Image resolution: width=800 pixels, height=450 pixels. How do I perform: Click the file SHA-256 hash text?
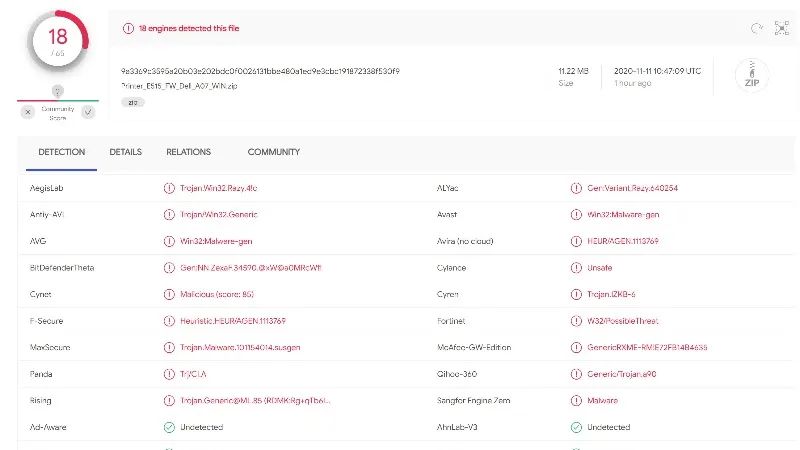(259, 71)
